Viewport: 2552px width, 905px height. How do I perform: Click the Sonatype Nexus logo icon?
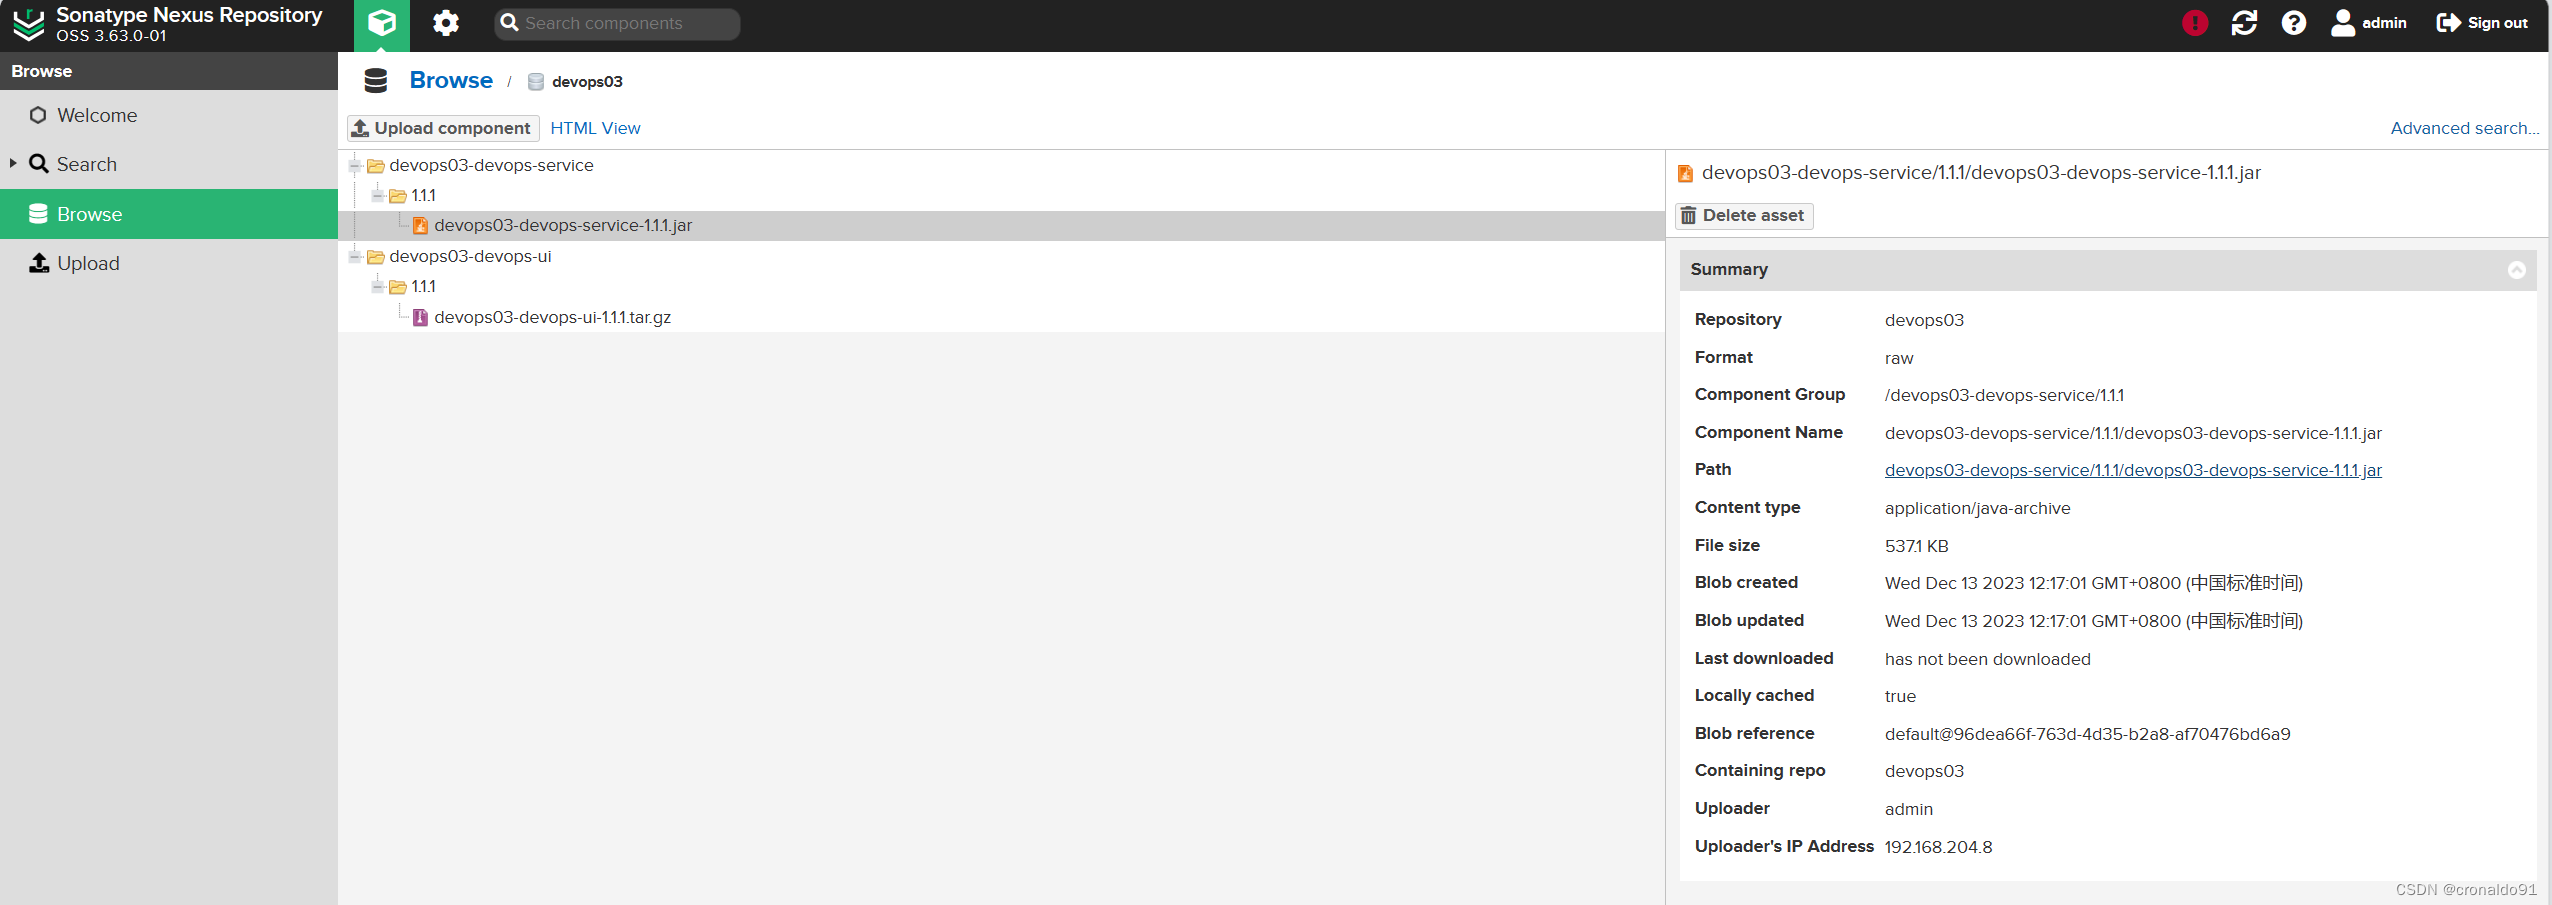coord(28,24)
